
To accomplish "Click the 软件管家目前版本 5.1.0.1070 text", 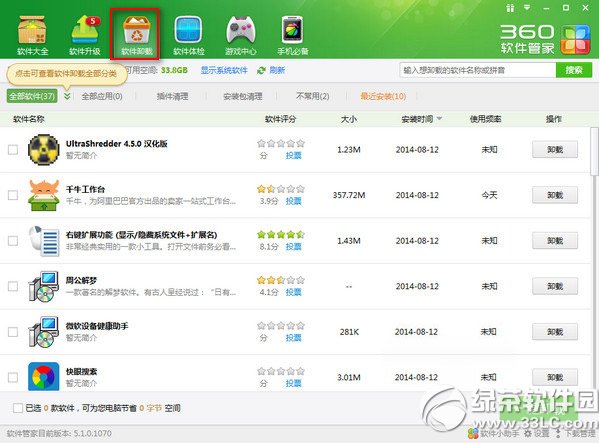I will tap(59, 433).
